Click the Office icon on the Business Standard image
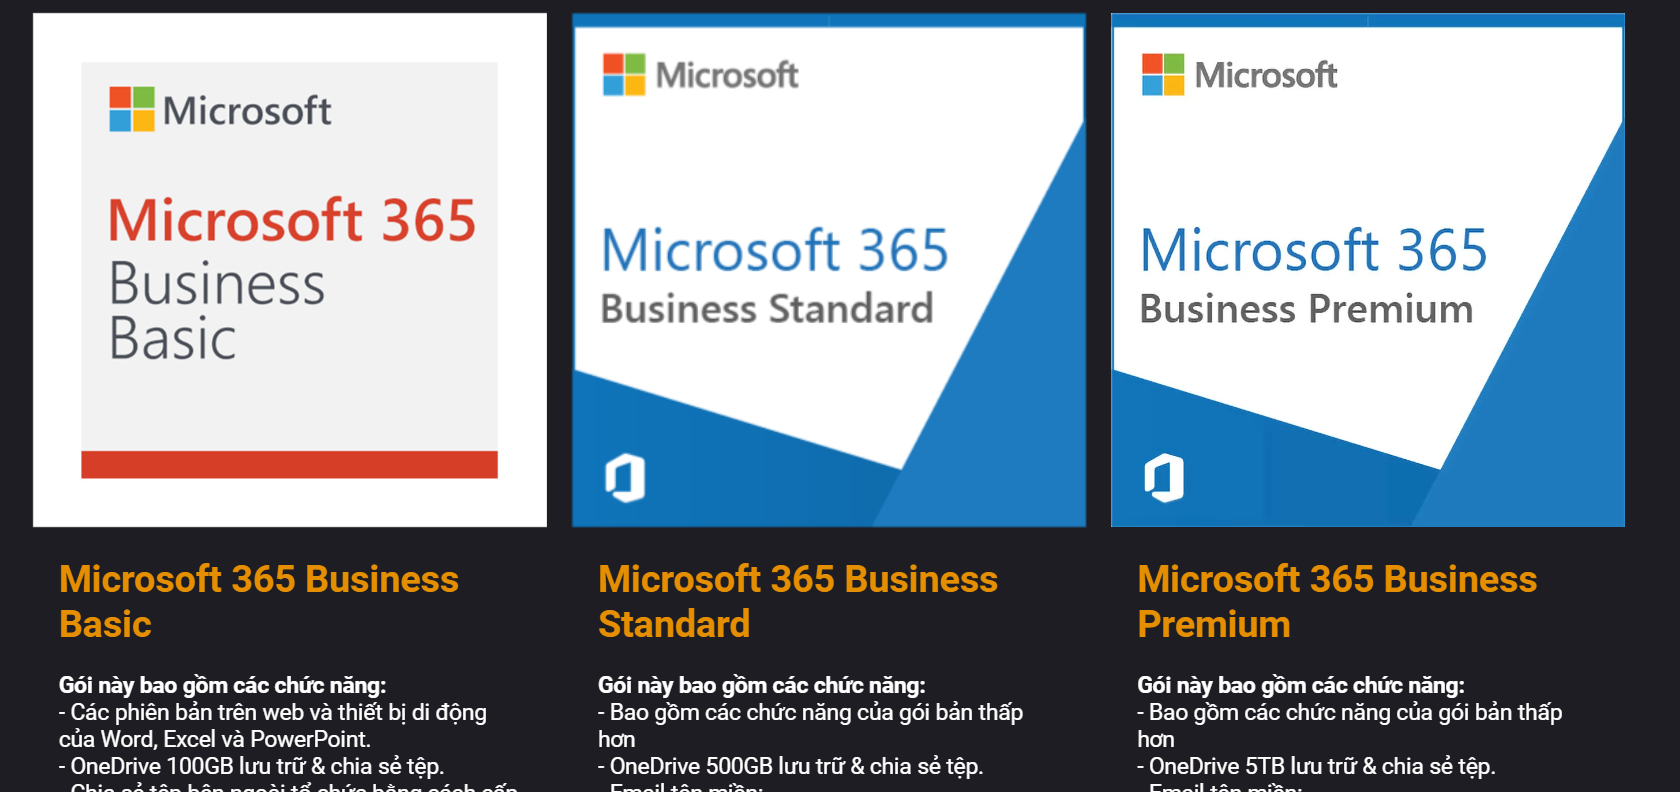Viewport: 1680px width, 792px height. pyautogui.click(x=625, y=478)
